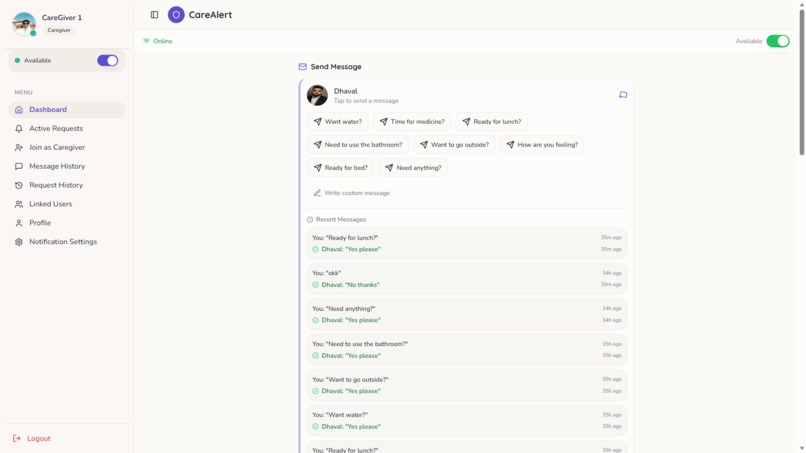Open Profile in the menu
The image size is (806, 453).
coord(67,223)
